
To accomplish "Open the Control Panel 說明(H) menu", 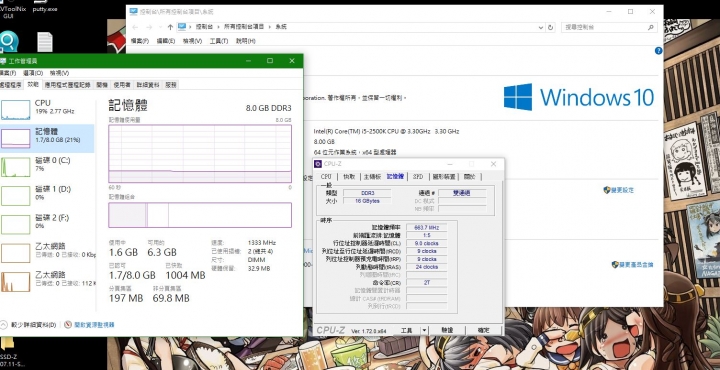I will click(246, 41).
